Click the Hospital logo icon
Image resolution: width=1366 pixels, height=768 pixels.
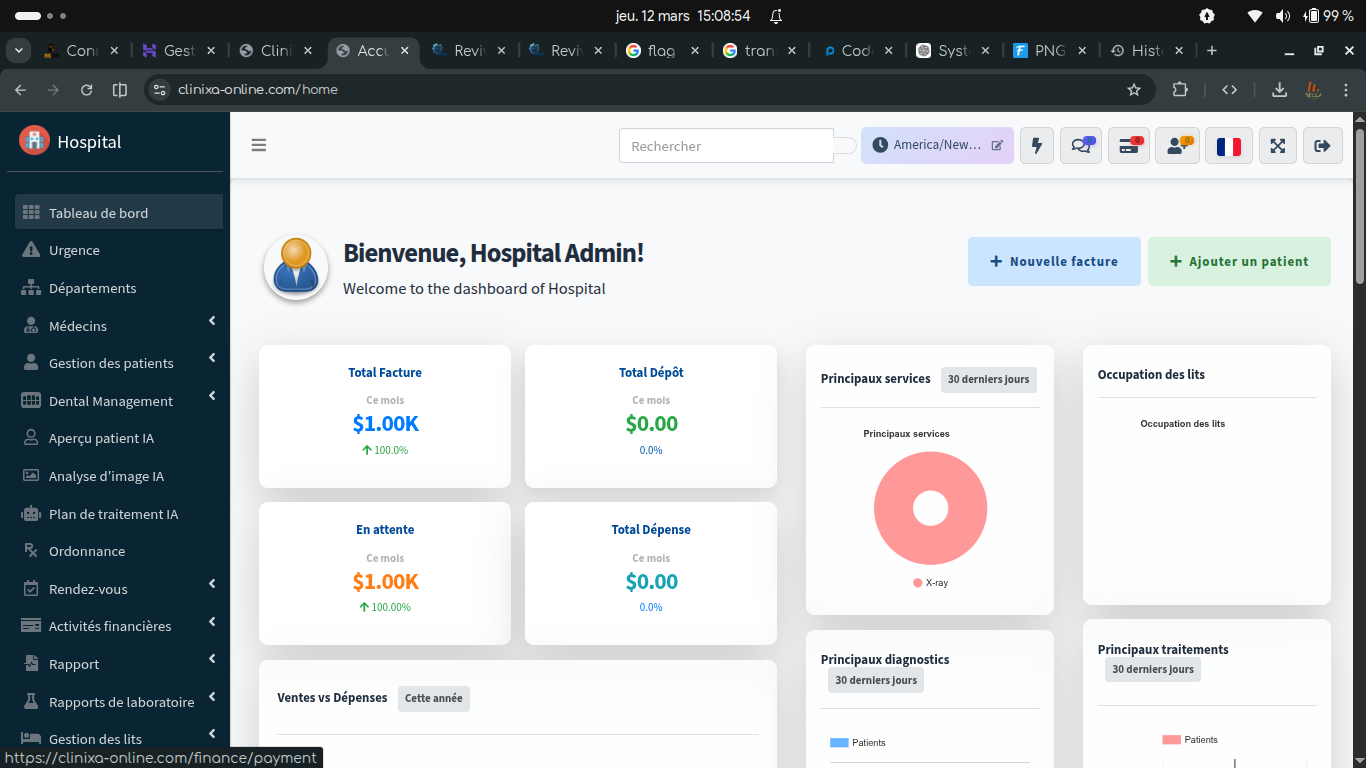[34, 141]
